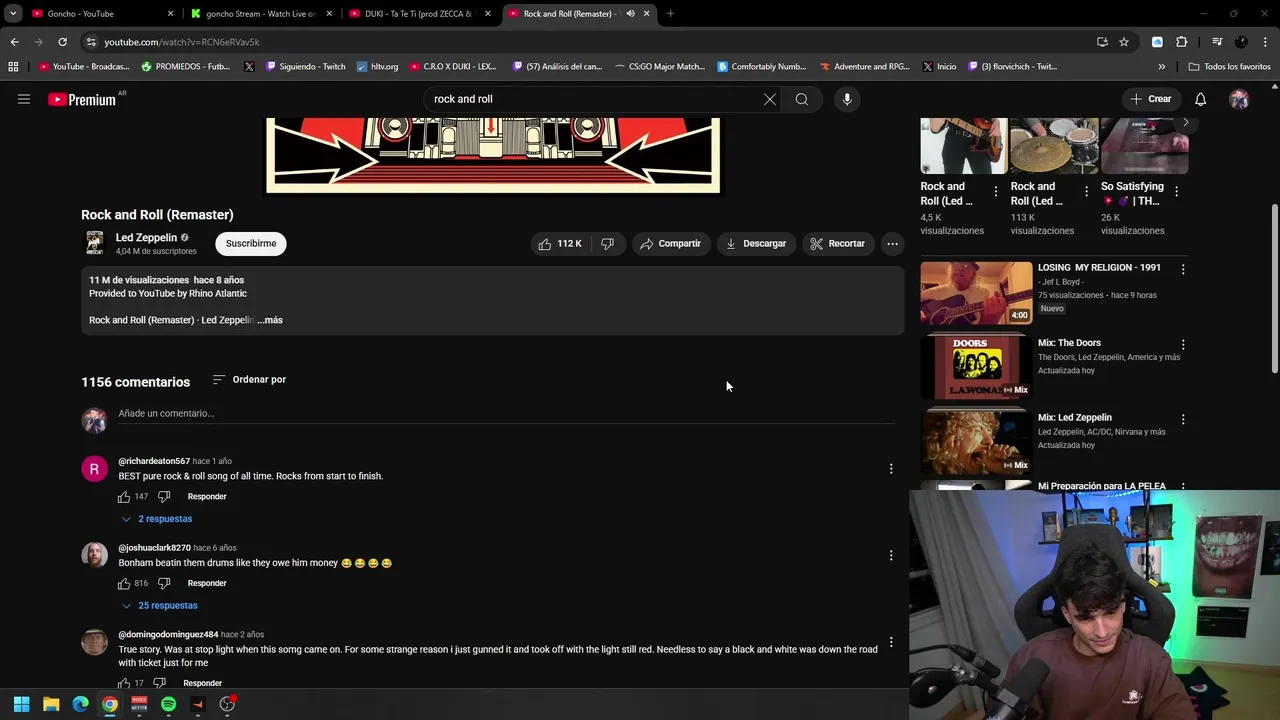
Task: Open the tab search dropdown arrow
Action: [x=13, y=14]
